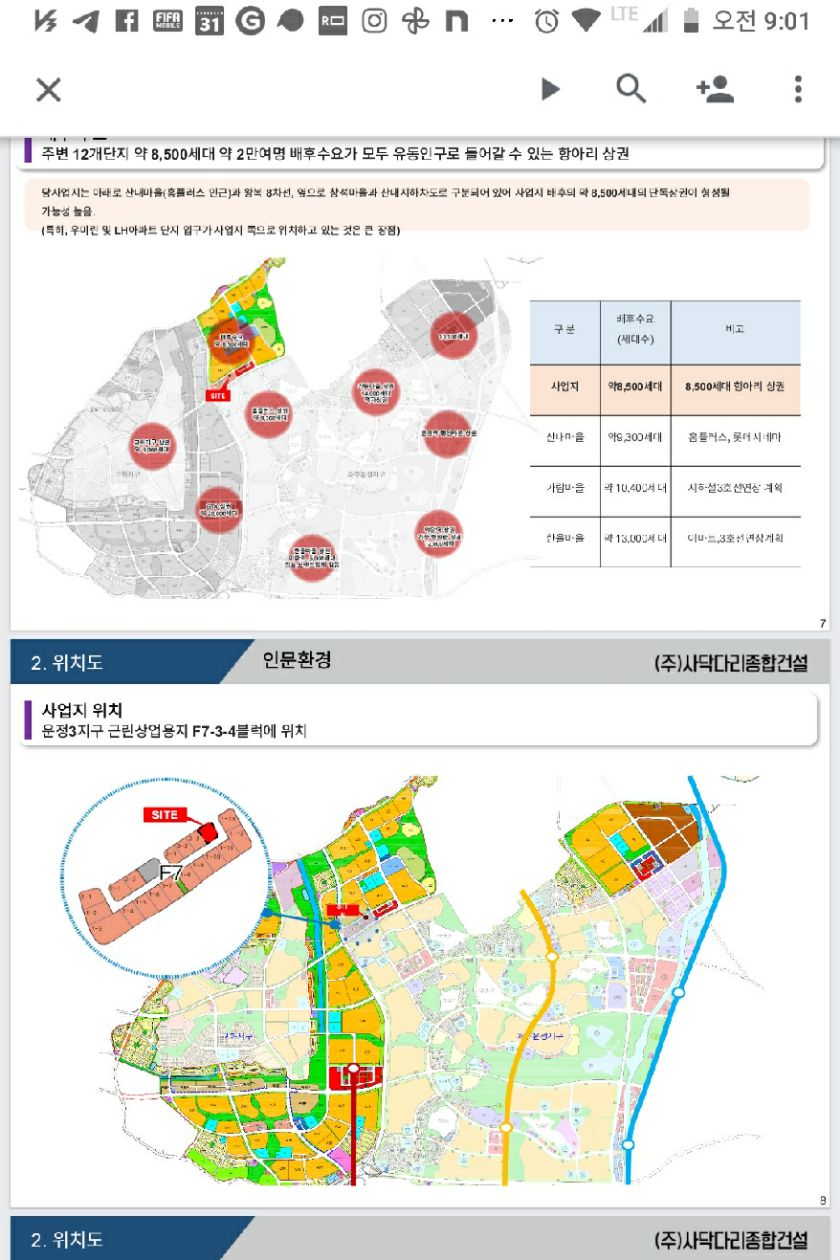The image size is (840, 1260).
Task: Tap the battery status icon
Action: click(691, 20)
